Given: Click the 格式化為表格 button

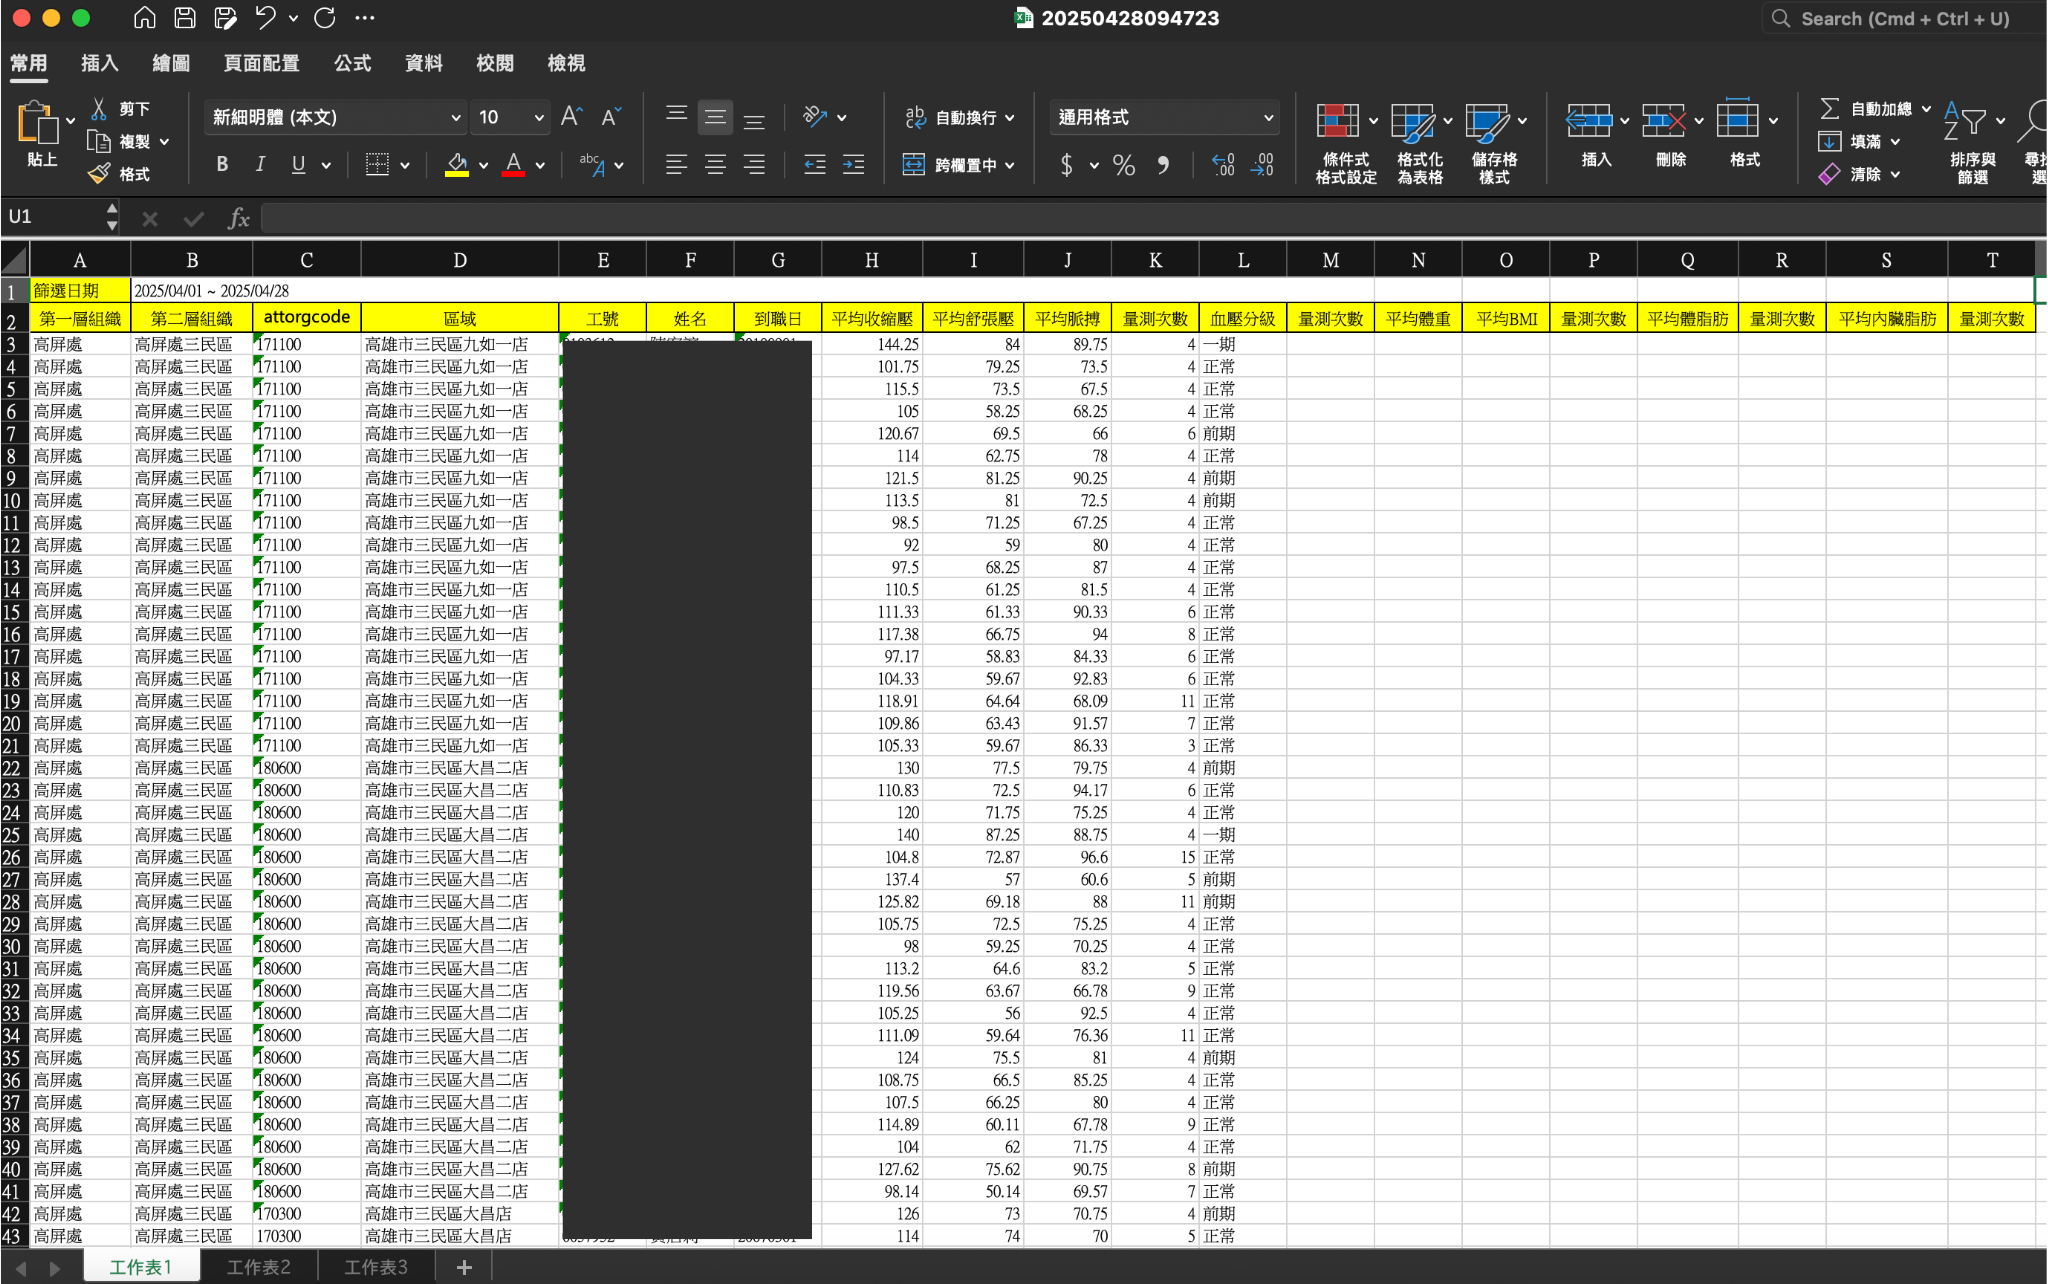Looking at the screenshot, I should point(1420,142).
